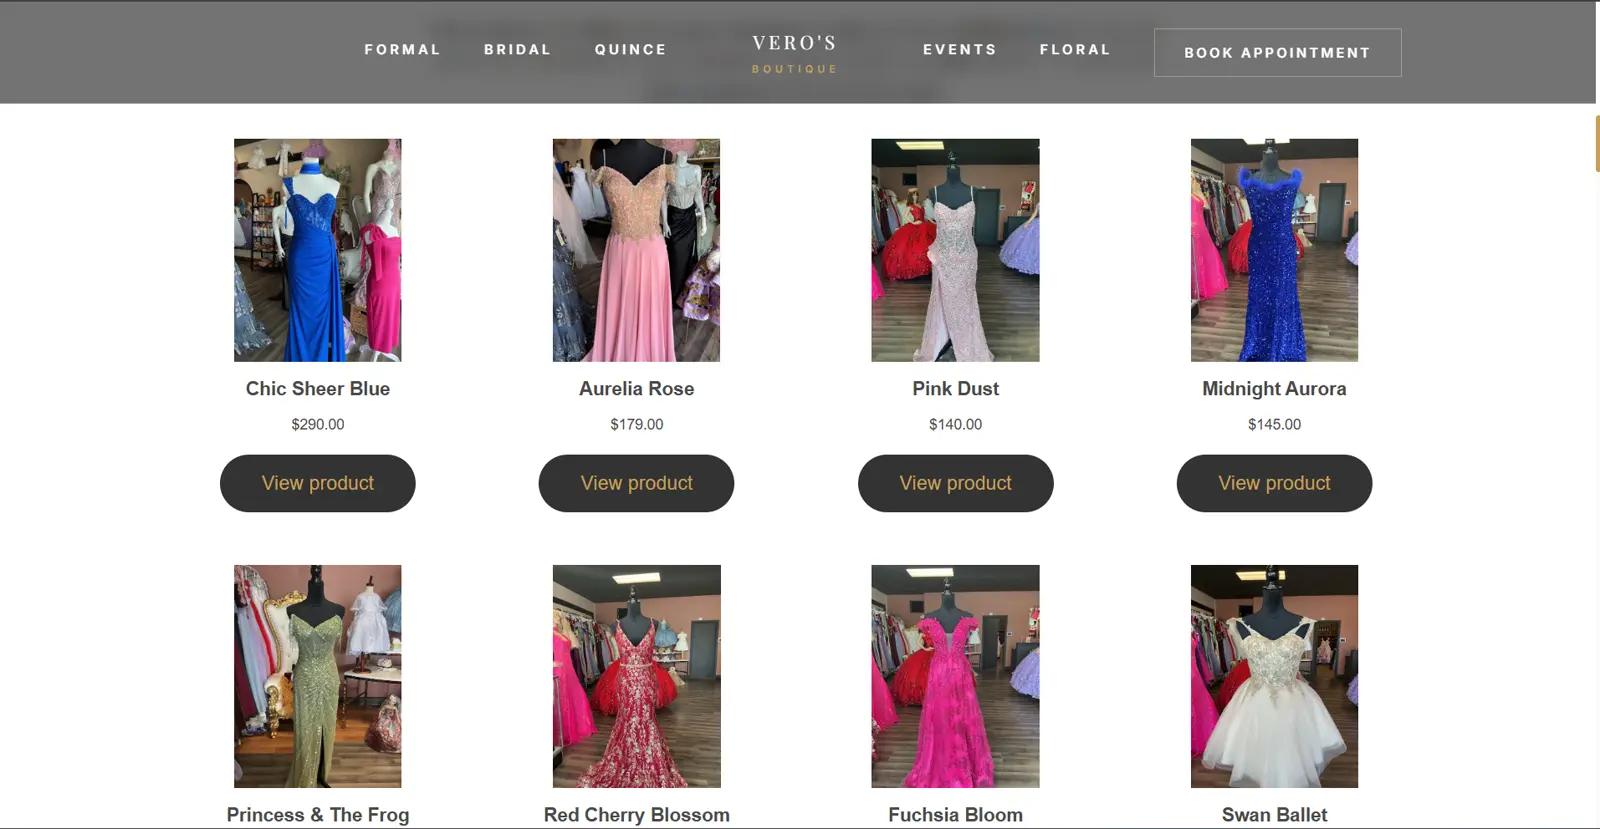This screenshot has height=829, width=1600.
Task: Click the $290.00 price
Action: click(318, 424)
